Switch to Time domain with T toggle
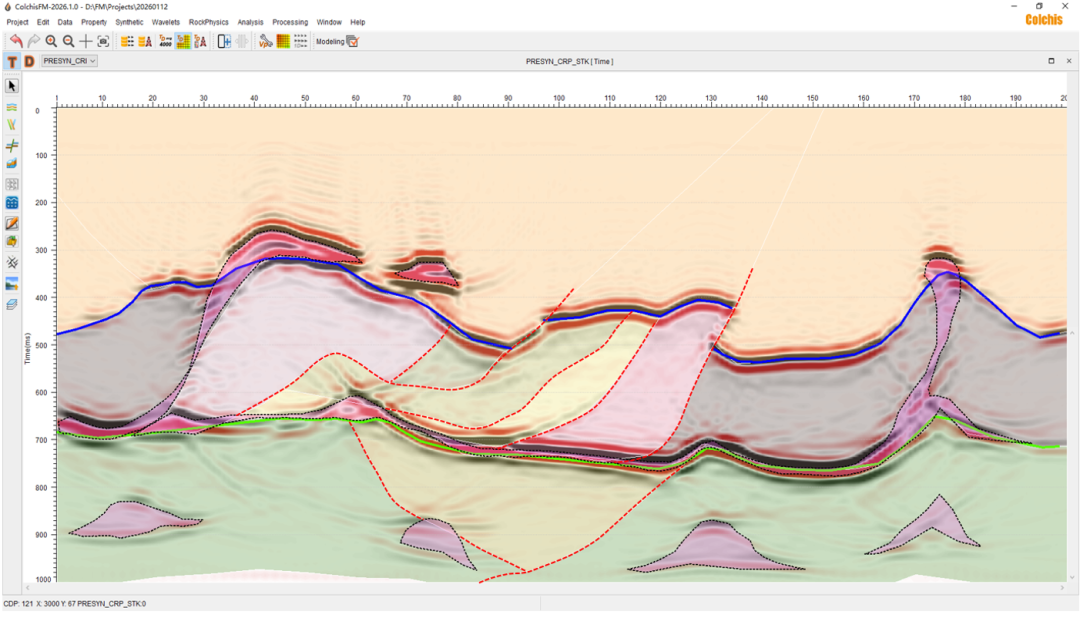 (12, 62)
